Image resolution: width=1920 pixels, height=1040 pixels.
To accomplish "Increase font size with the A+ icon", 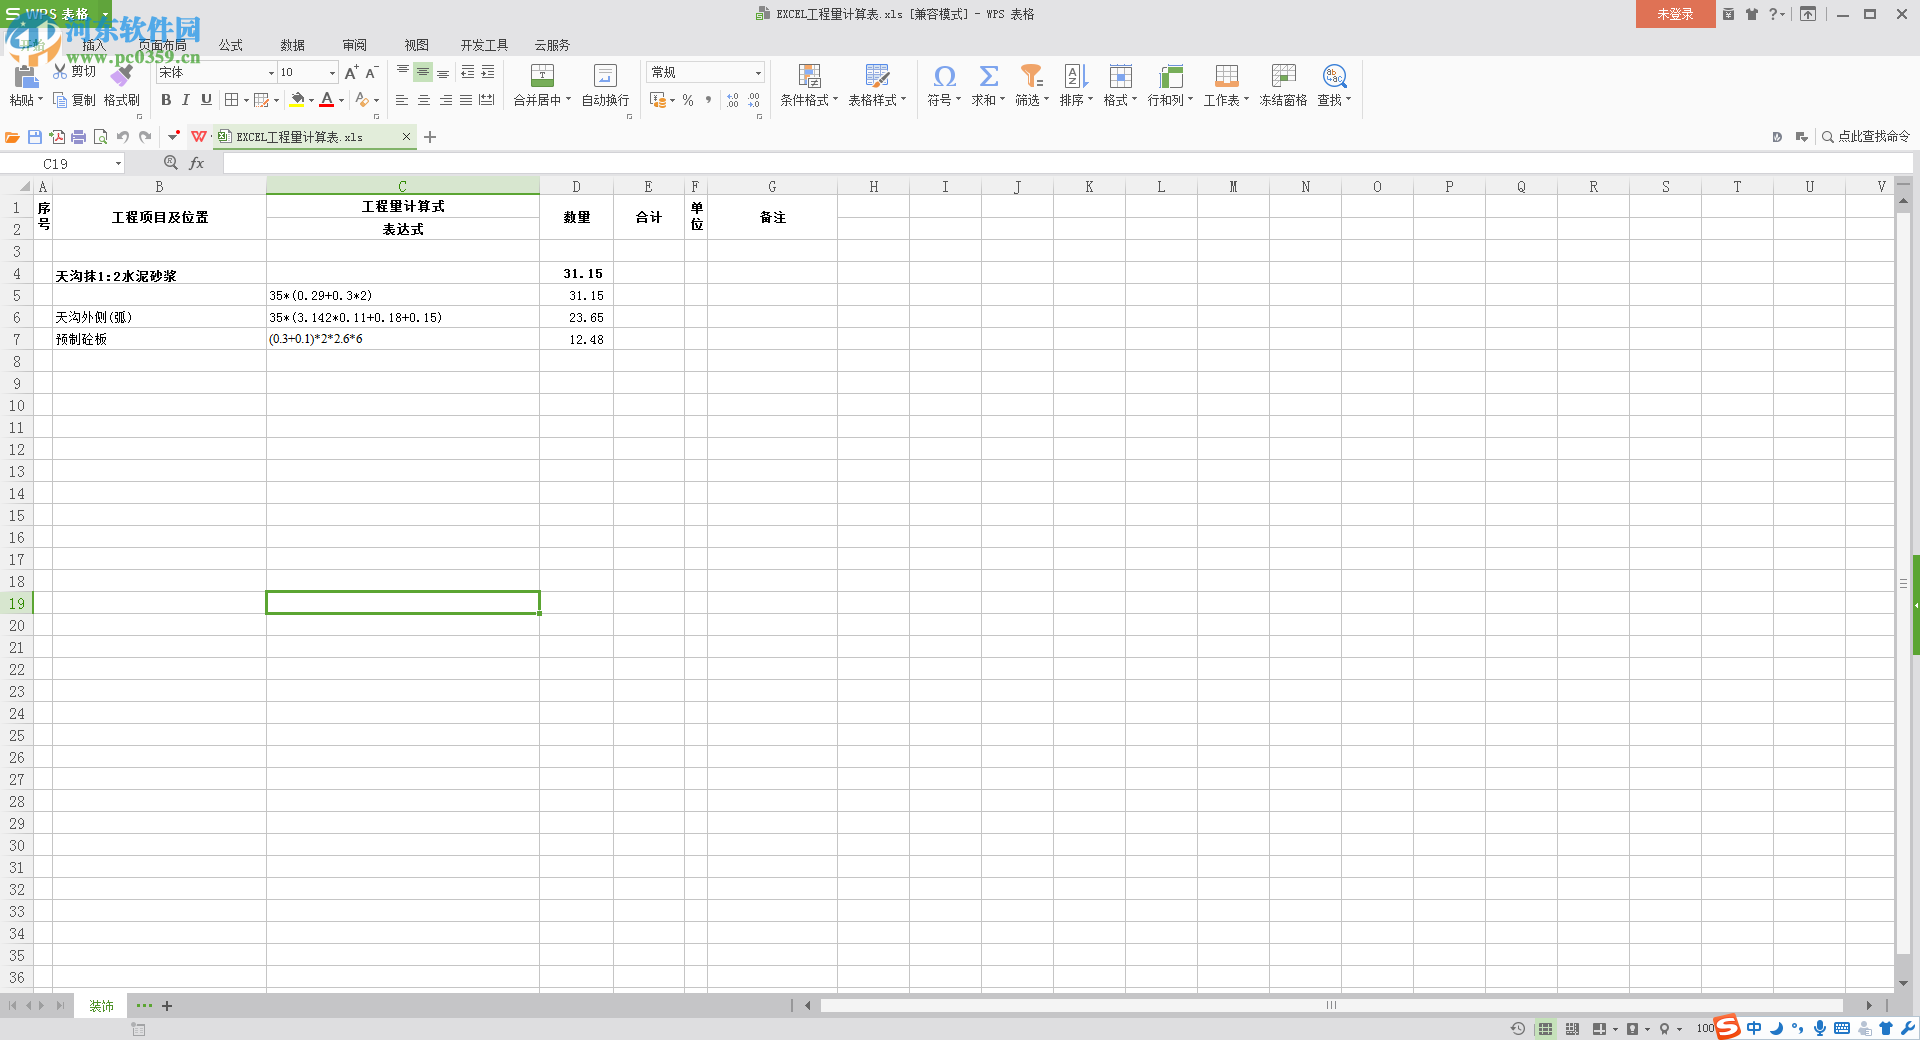I will pyautogui.click(x=351, y=72).
